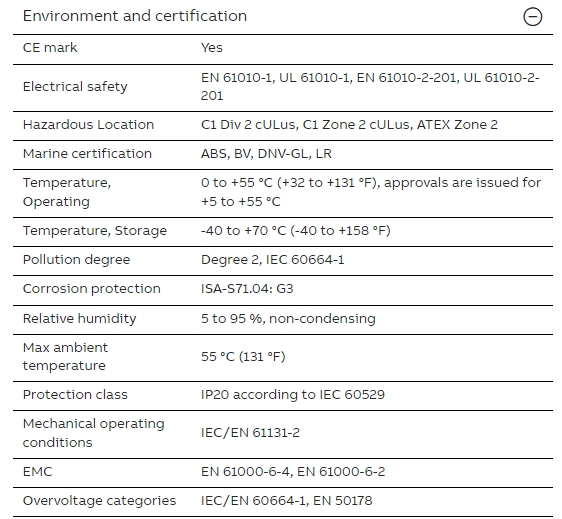This screenshot has height=519, width=562.
Task: Click the ABS, BV, DNV-GL, LR value
Action: [x=266, y=153]
